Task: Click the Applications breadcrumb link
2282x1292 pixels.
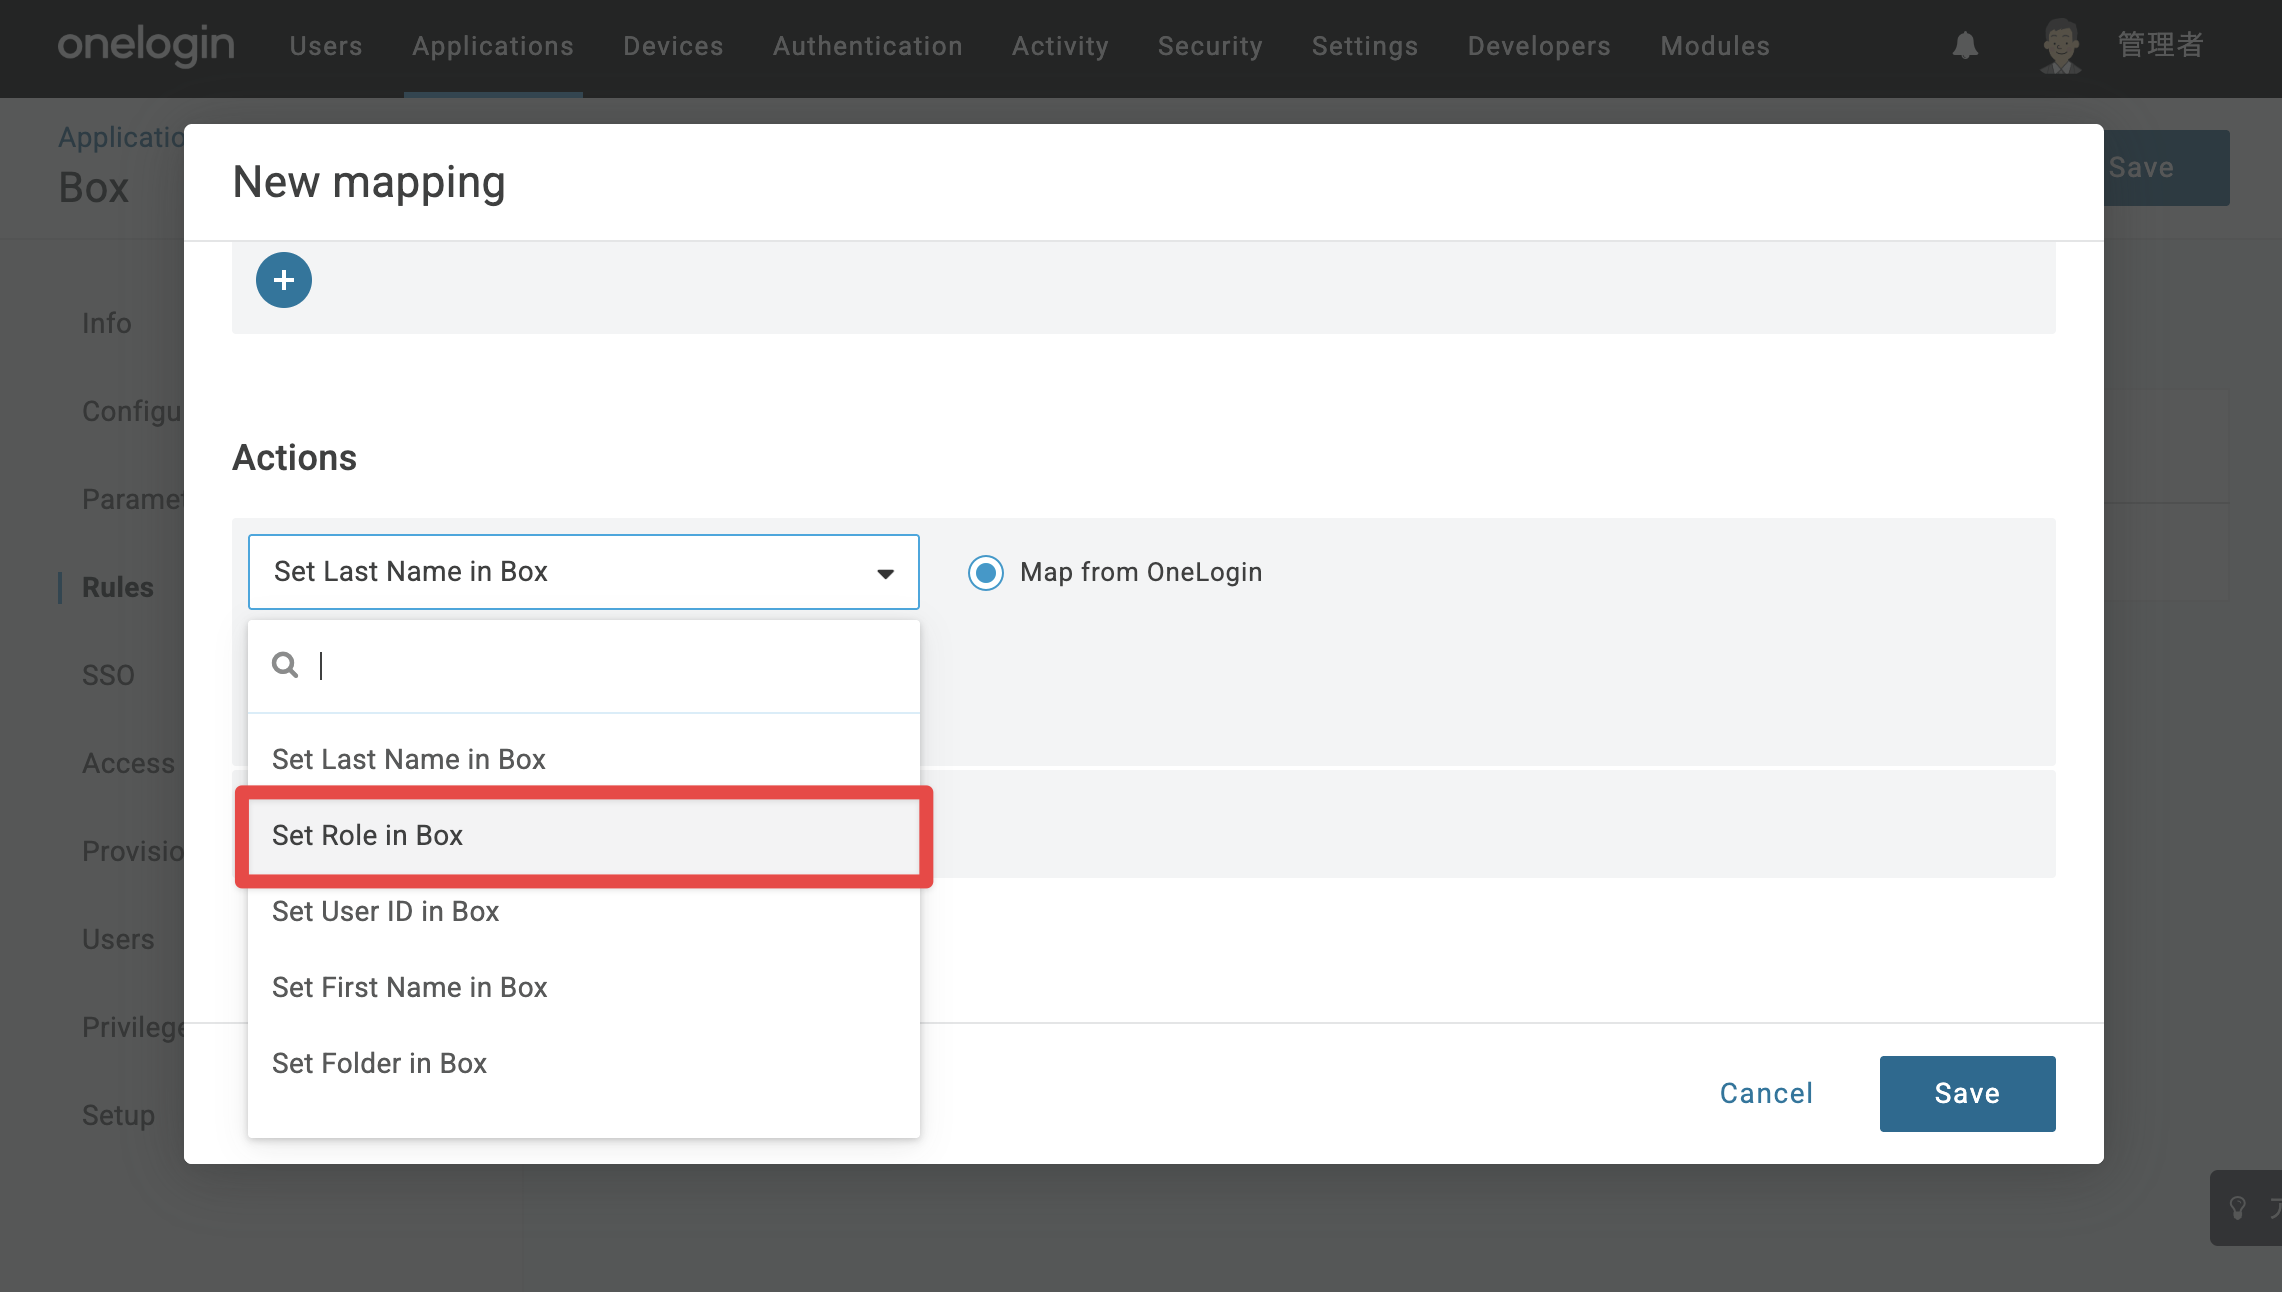Action: pos(121,137)
